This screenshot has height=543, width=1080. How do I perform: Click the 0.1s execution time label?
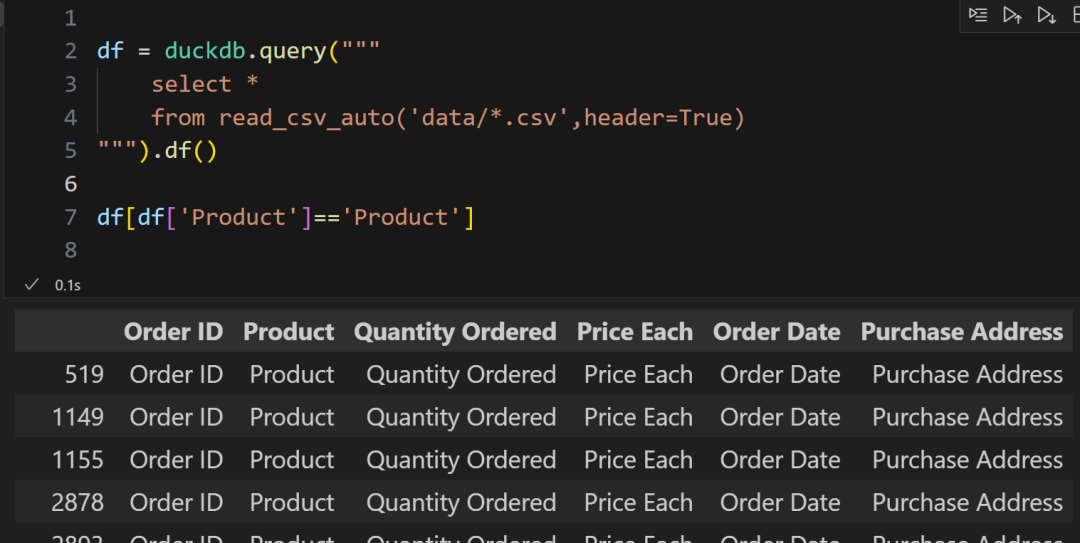pyautogui.click(x=67, y=285)
